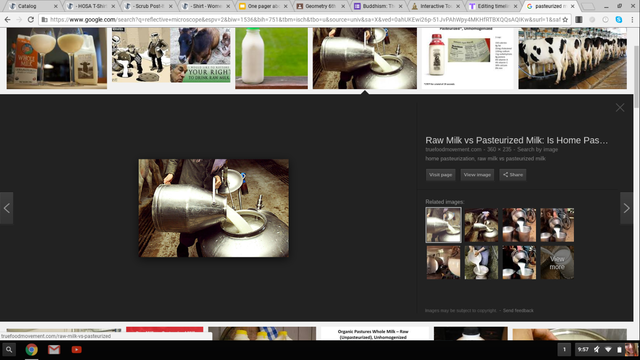Switch to the Scrub Post tab
The width and height of the screenshot is (640, 360).
pos(148,6)
